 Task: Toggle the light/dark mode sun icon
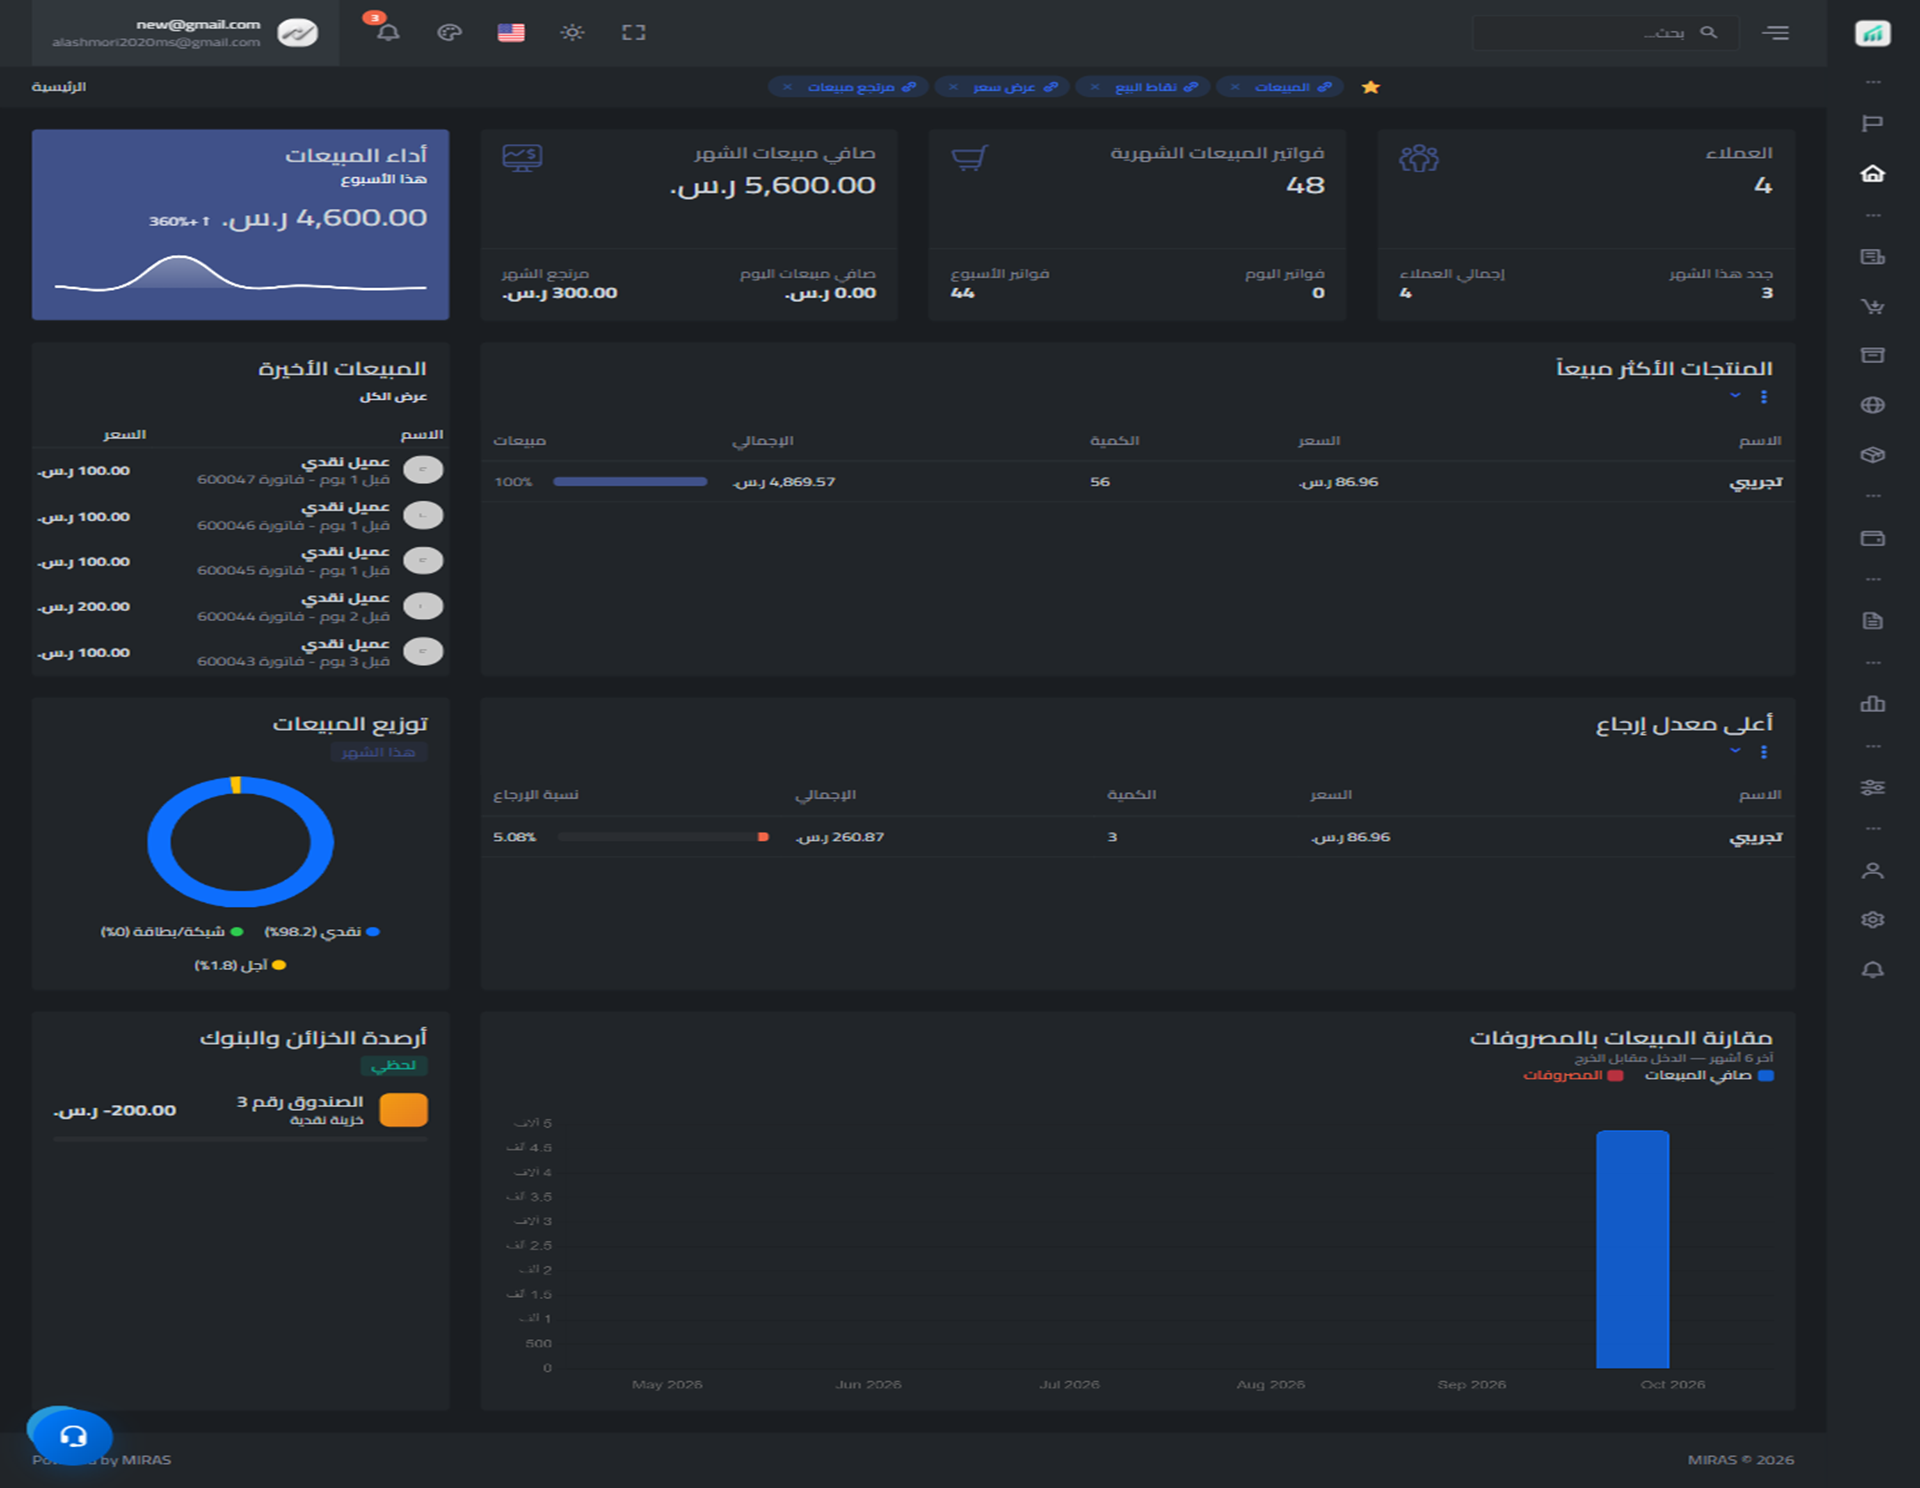(x=572, y=32)
